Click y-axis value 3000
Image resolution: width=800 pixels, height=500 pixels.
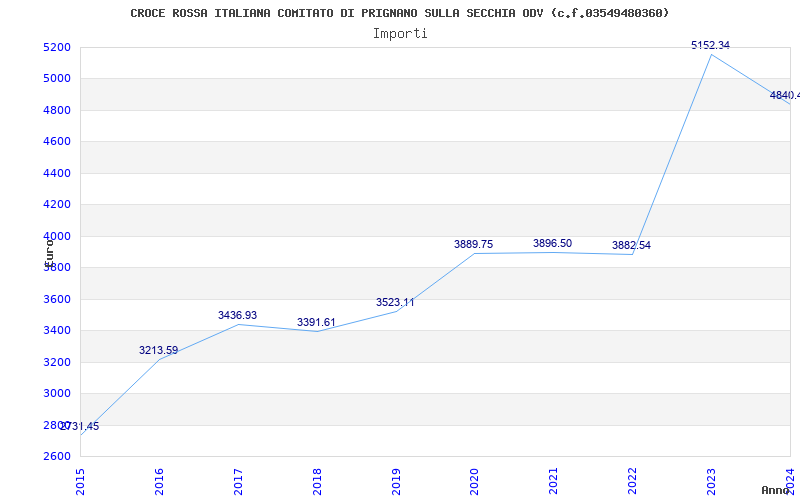[x=56, y=393]
